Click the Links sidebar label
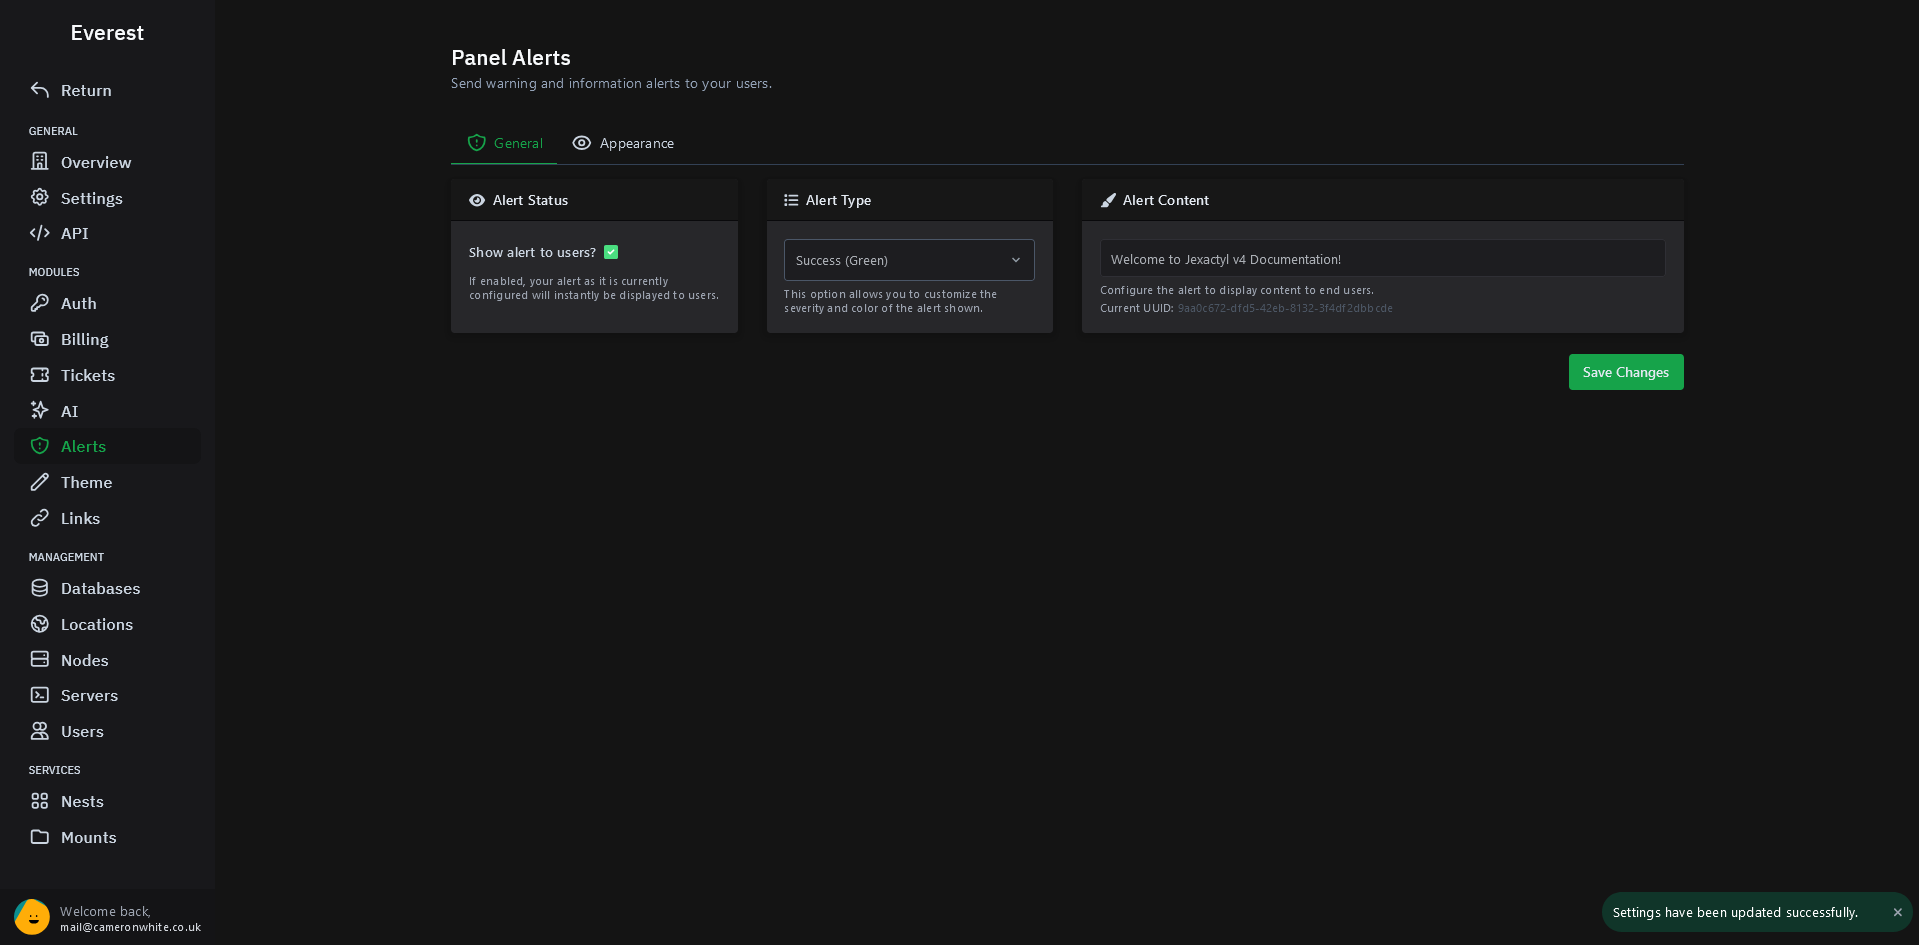This screenshot has width=1920, height=945. 80,518
